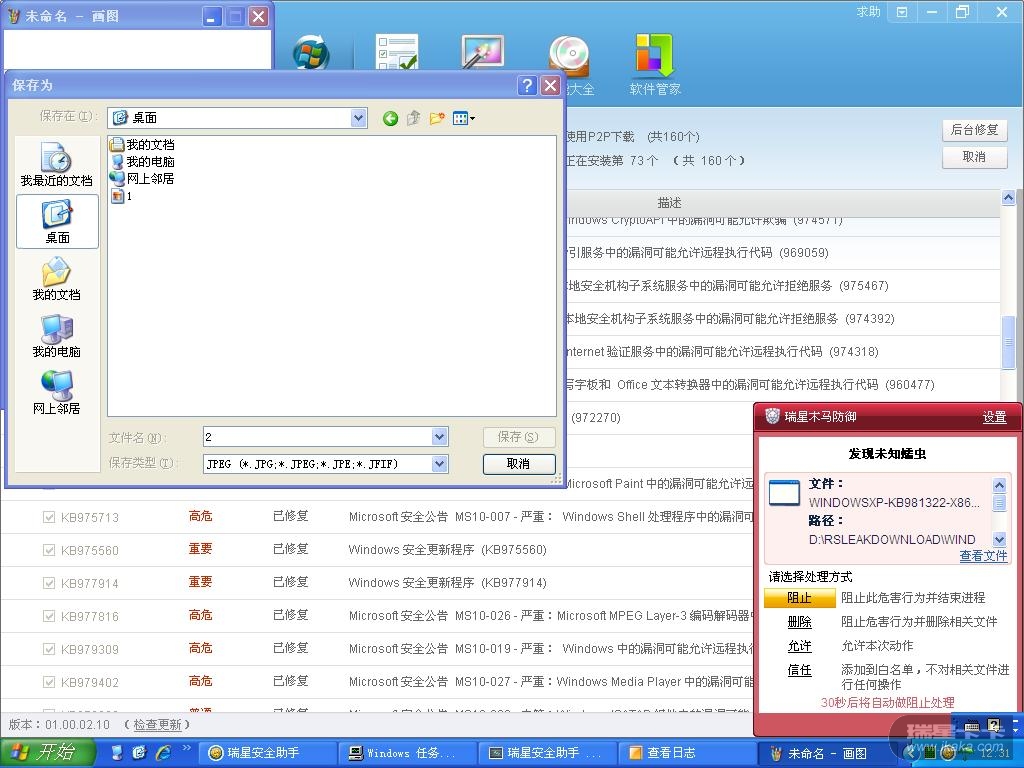Open 设置 link in 瑞星木马防御 header
This screenshot has height=768, width=1024.
click(995, 417)
